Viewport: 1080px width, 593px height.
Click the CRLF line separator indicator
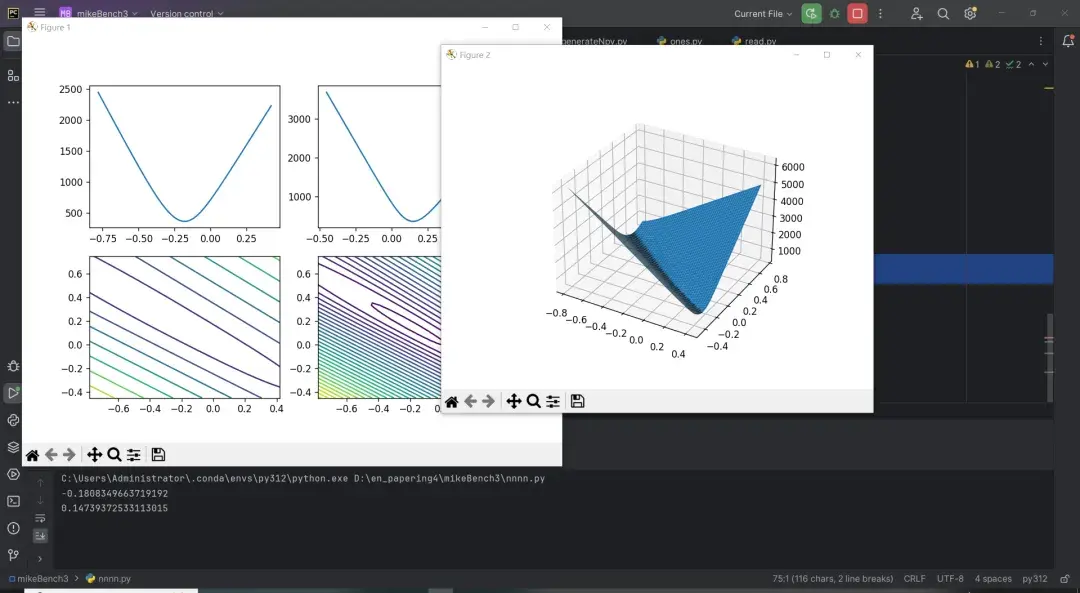click(915, 579)
